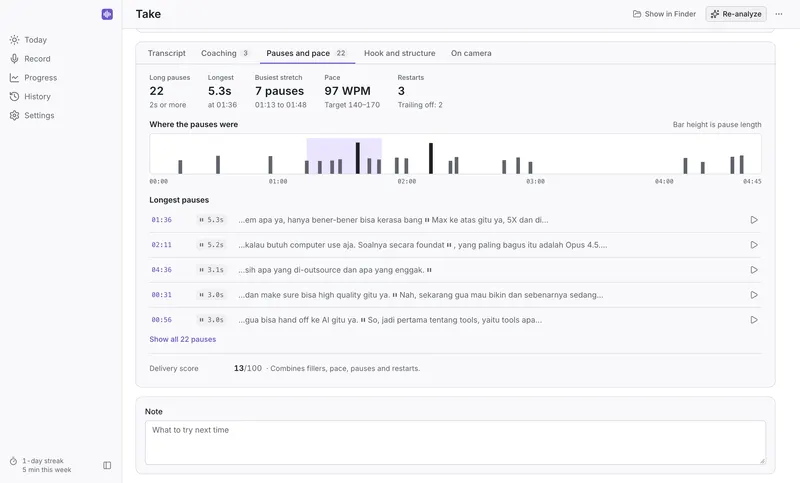Click the '5 min this week' text
This screenshot has height=483, width=800.
(47, 470)
